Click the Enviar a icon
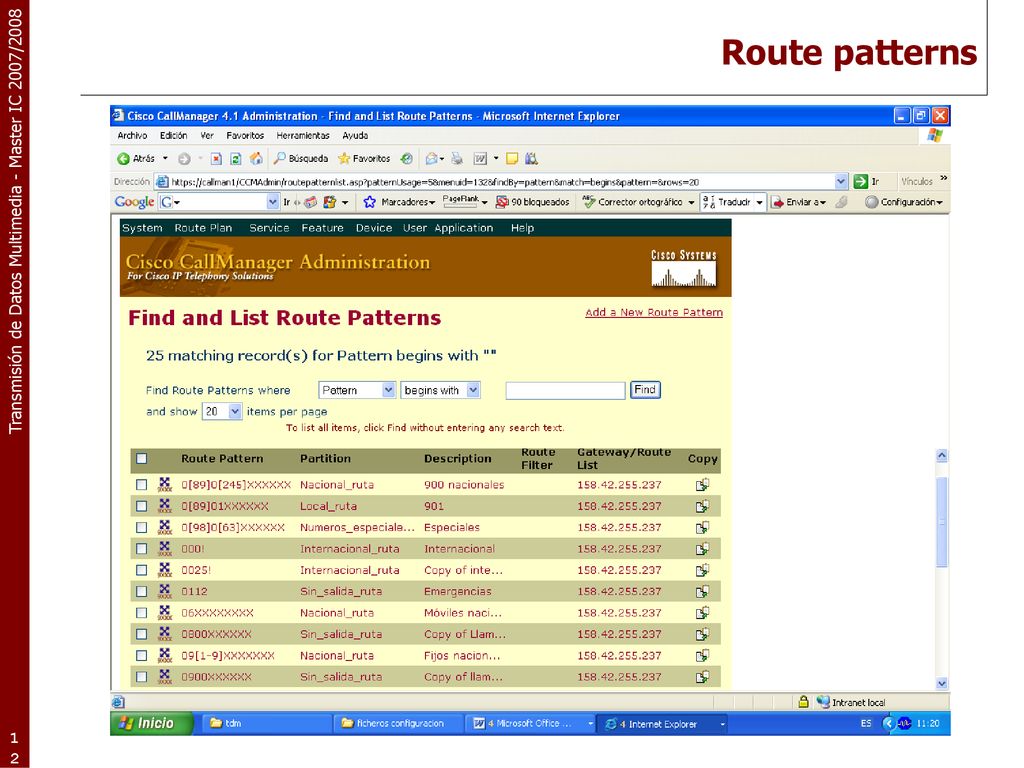Viewport: 1024px width, 768px height. pos(777,202)
